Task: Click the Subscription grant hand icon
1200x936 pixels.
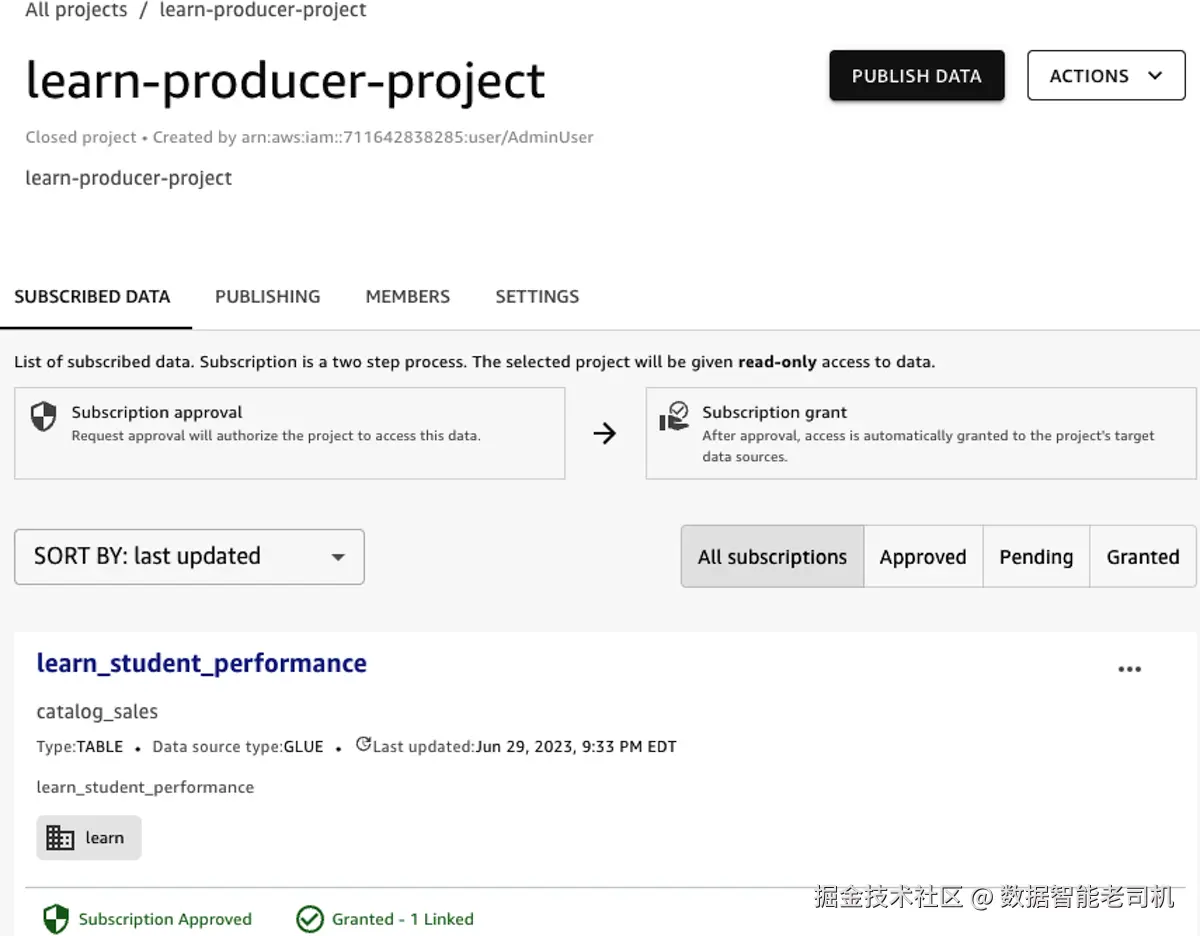Action: pos(674,417)
